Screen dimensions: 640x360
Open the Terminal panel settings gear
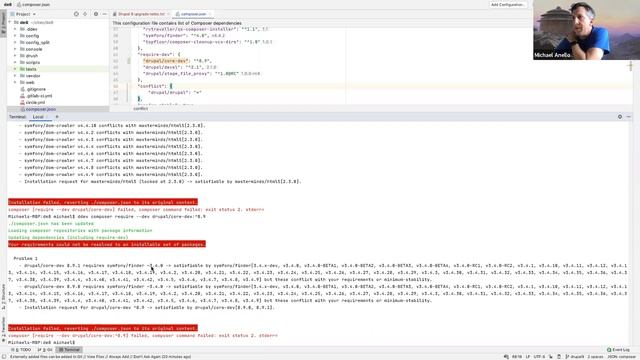620,117
